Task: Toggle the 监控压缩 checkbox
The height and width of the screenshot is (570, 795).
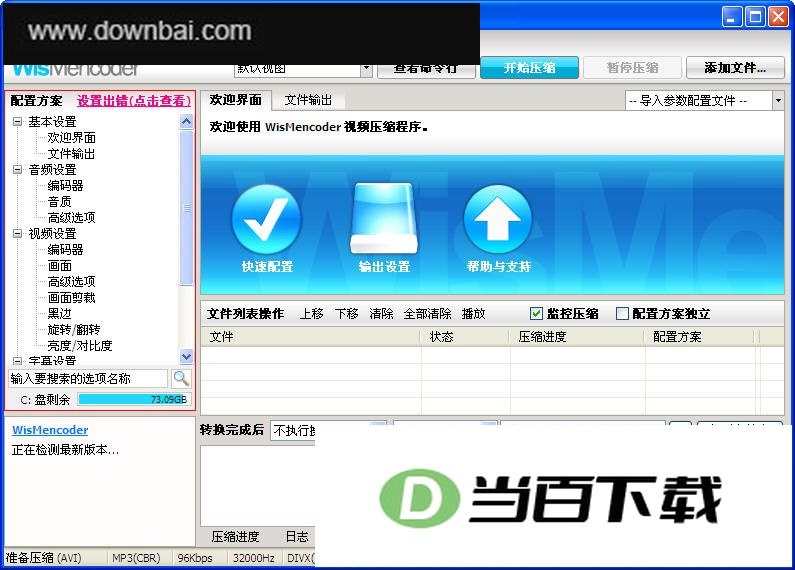Action: coord(536,313)
